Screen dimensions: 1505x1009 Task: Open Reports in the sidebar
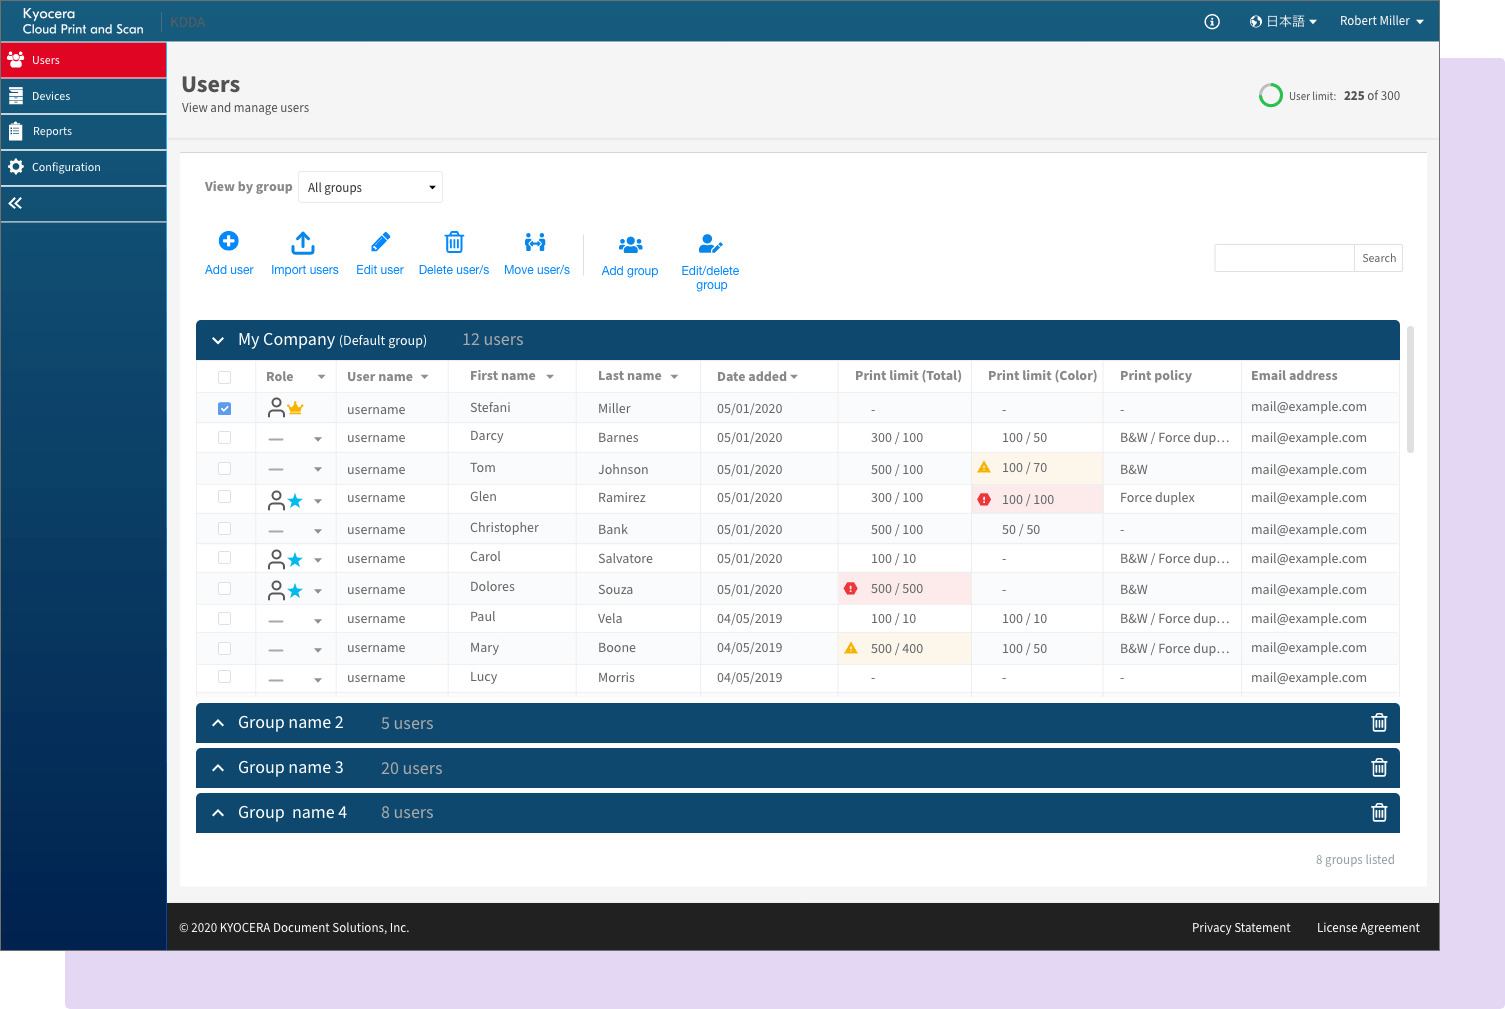[84, 131]
